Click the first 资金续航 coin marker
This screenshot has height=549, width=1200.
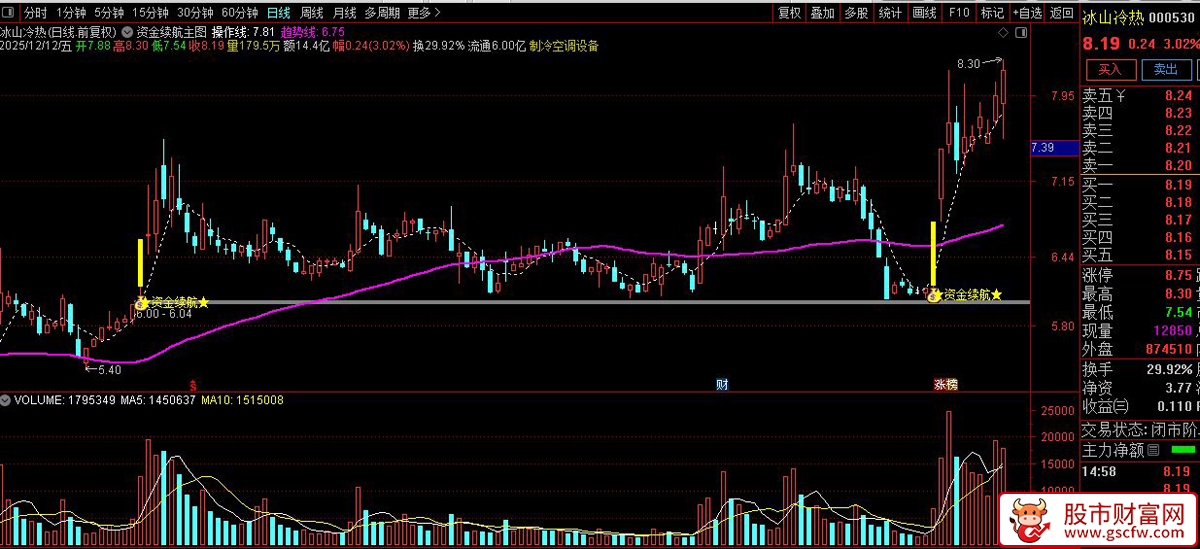(141, 301)
